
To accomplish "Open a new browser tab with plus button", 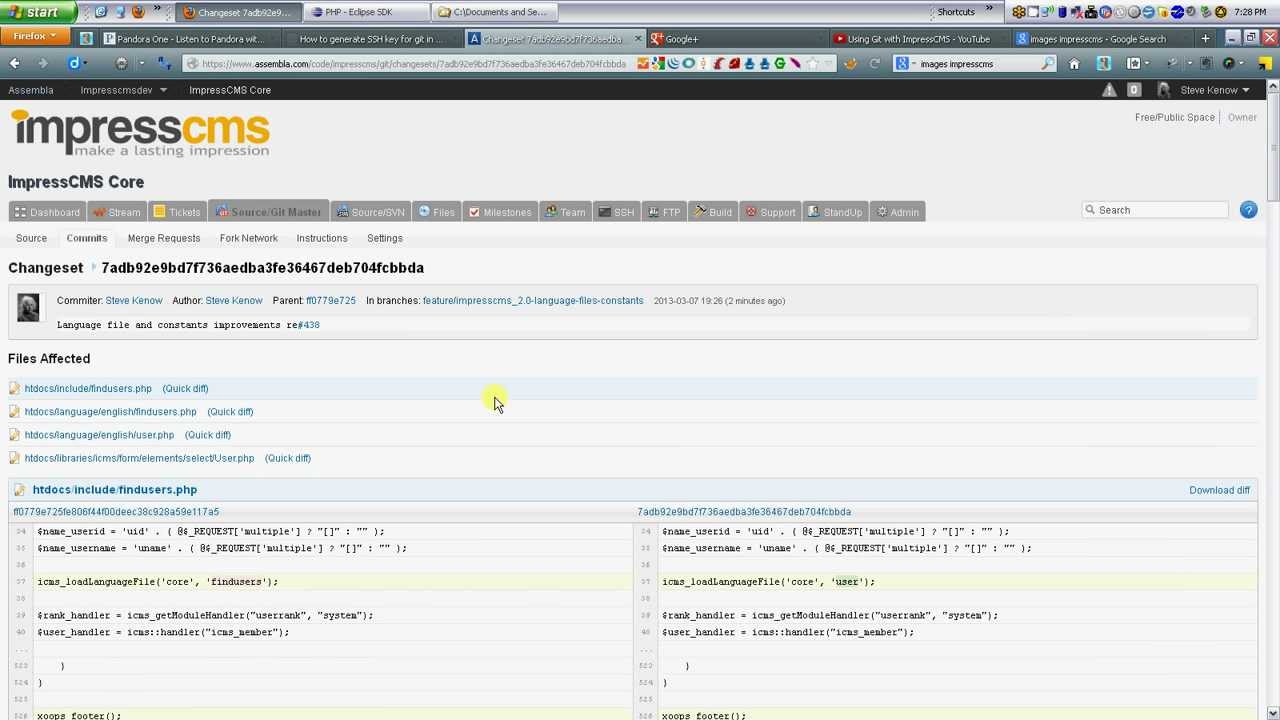I will coord(1205,39).
